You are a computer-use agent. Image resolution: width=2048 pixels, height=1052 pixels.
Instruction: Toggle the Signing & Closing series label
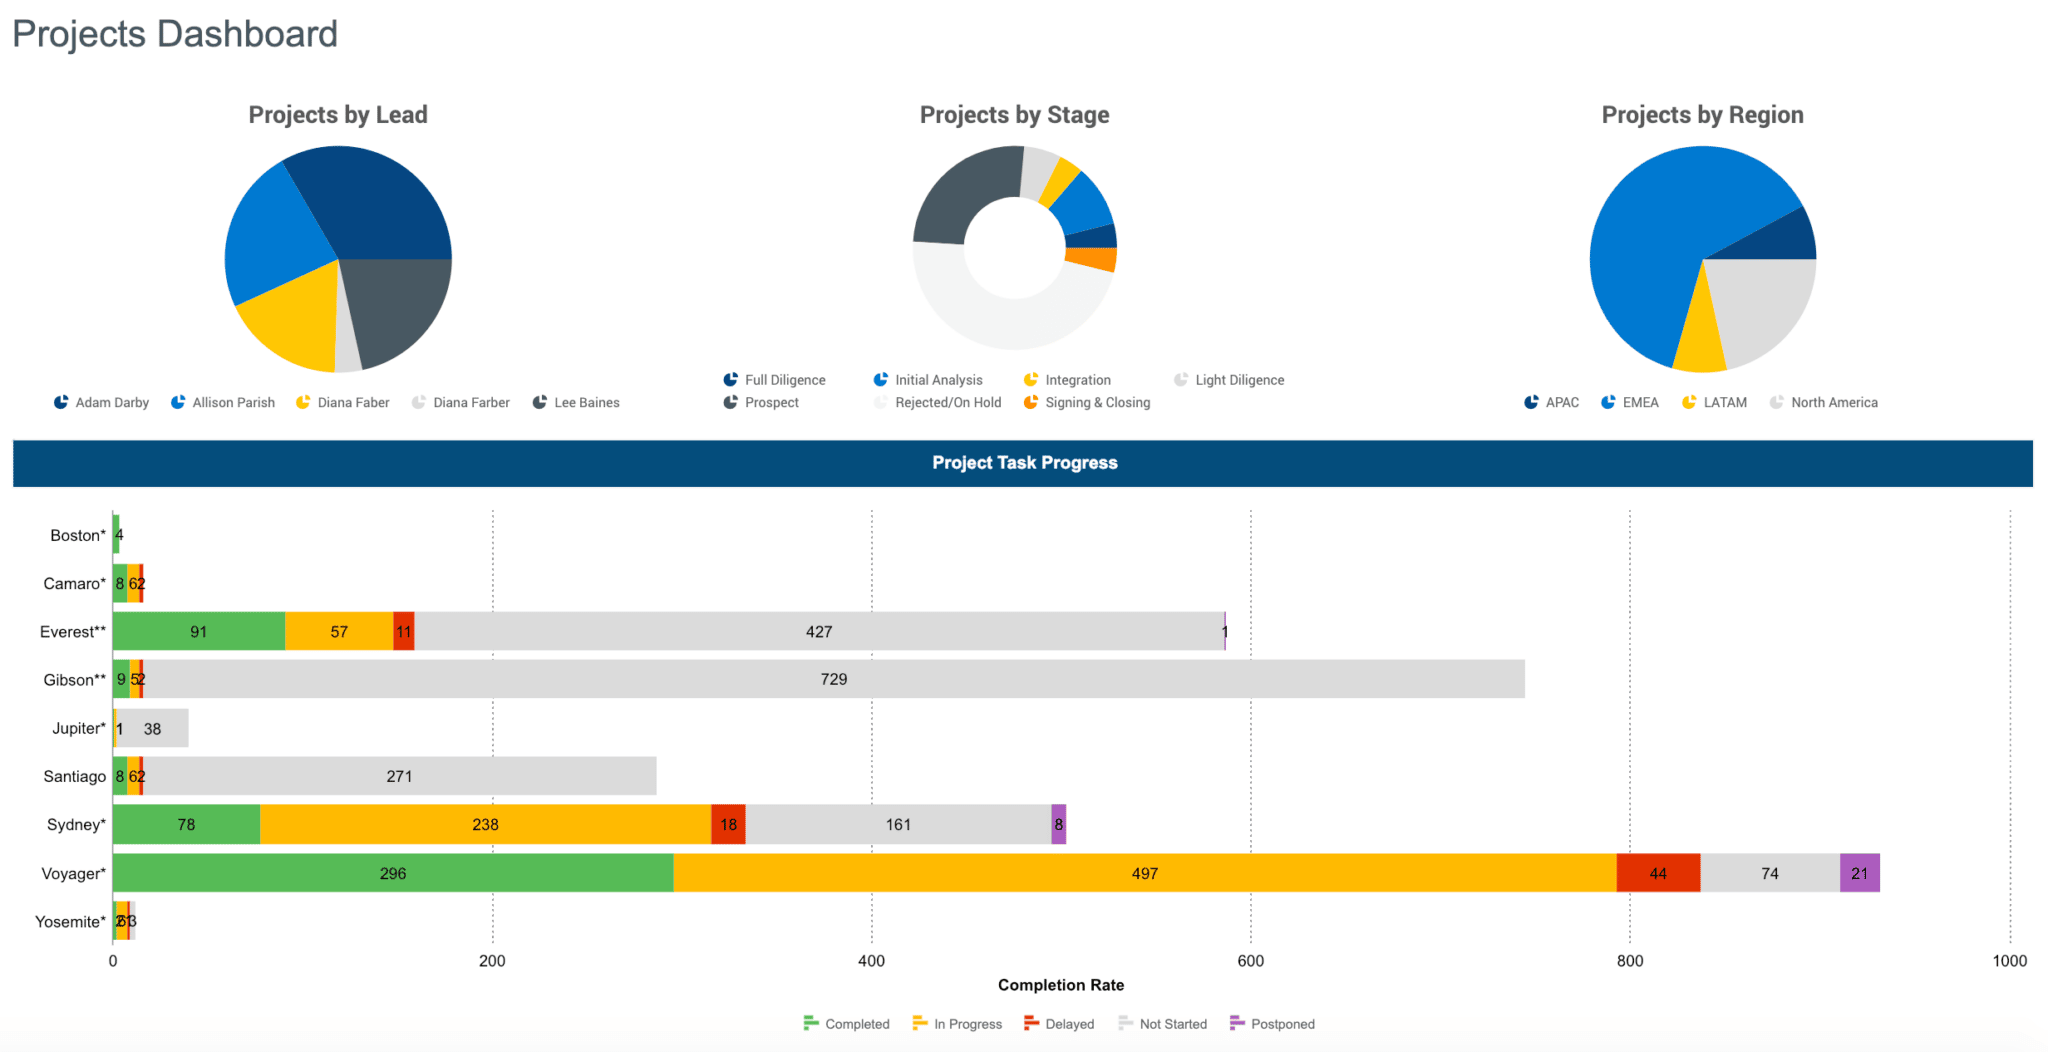(x=1098, y=402)
